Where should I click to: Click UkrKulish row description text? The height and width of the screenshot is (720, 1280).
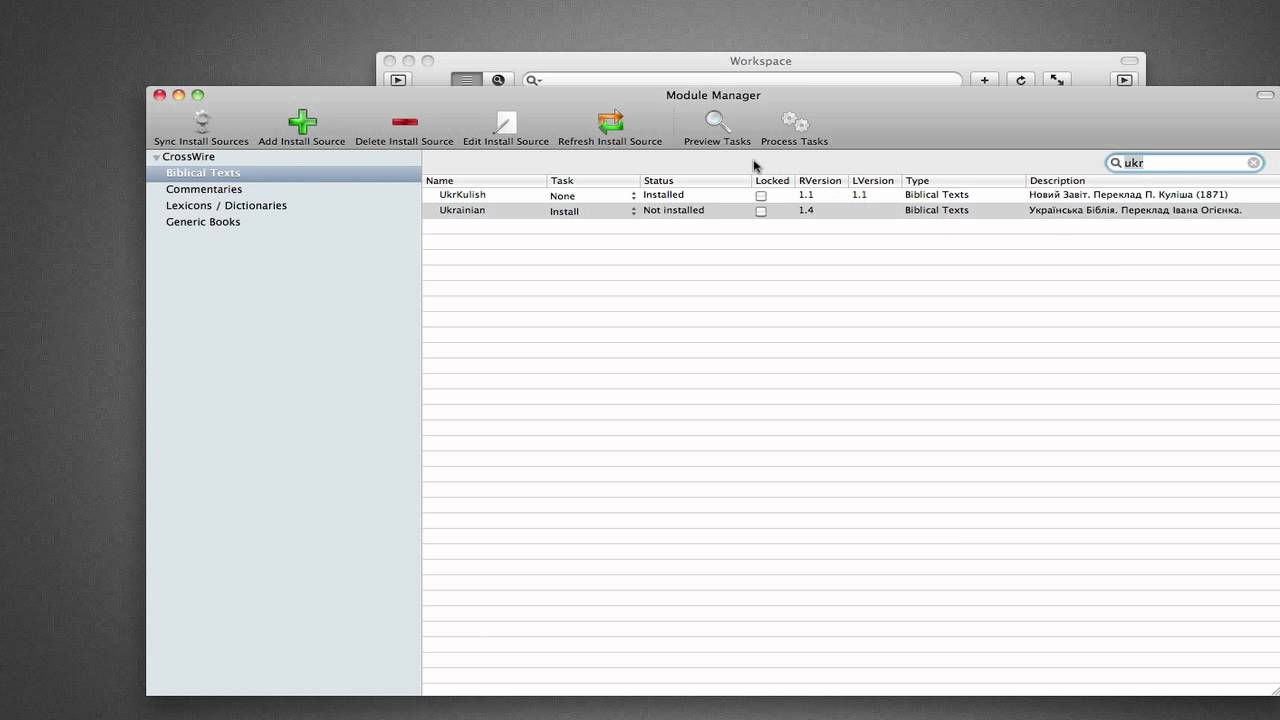(x=1128, y=195)
